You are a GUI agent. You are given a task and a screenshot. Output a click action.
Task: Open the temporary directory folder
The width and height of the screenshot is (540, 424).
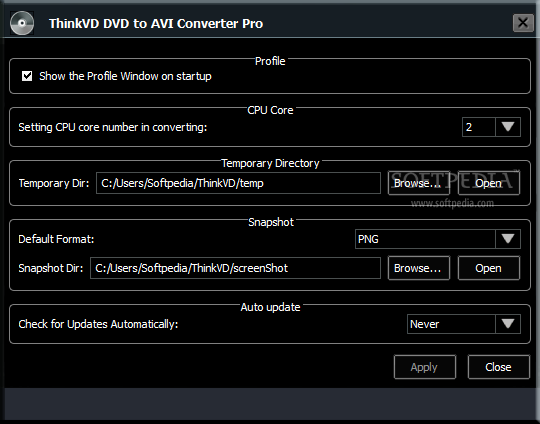click(x=488, y=183)
